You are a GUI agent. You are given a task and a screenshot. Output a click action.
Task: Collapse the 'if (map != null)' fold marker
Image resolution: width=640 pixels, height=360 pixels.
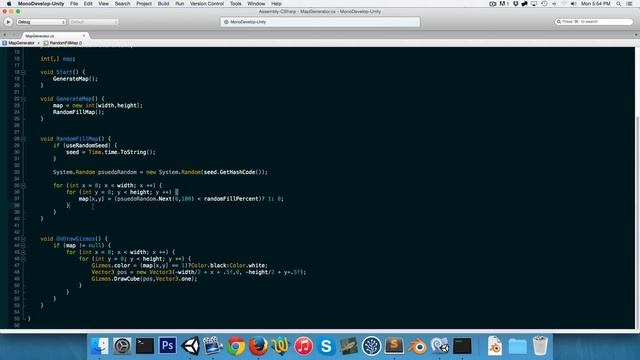coord(23,245)
